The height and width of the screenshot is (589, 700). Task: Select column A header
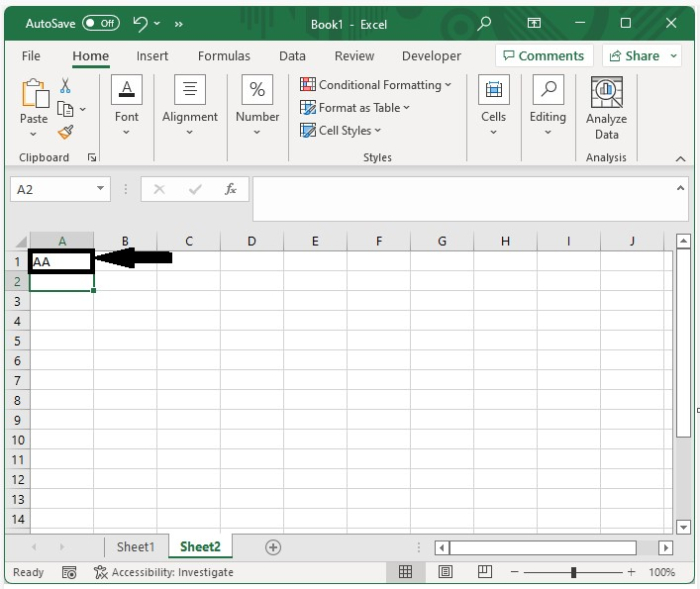tap(62, 241)
